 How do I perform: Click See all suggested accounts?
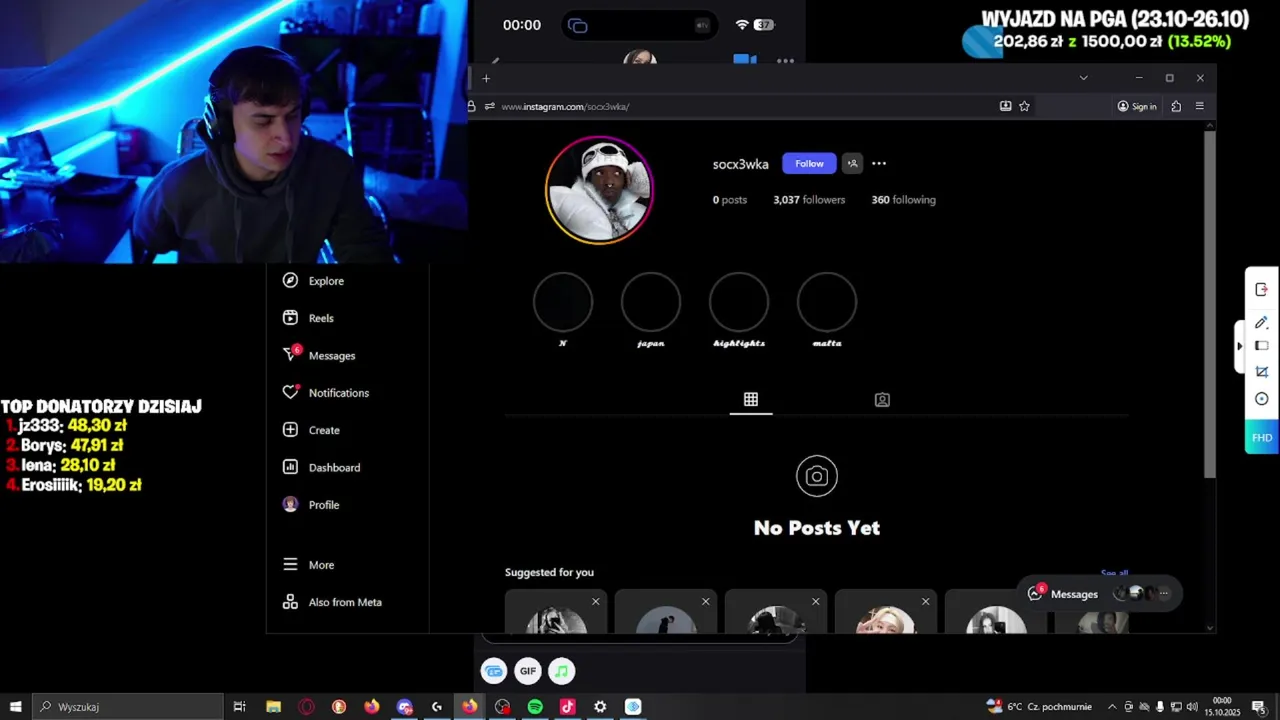[1114, 573]
